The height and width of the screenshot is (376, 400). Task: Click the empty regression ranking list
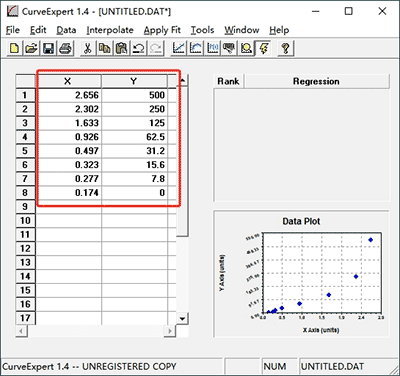[x=301, y=145]
